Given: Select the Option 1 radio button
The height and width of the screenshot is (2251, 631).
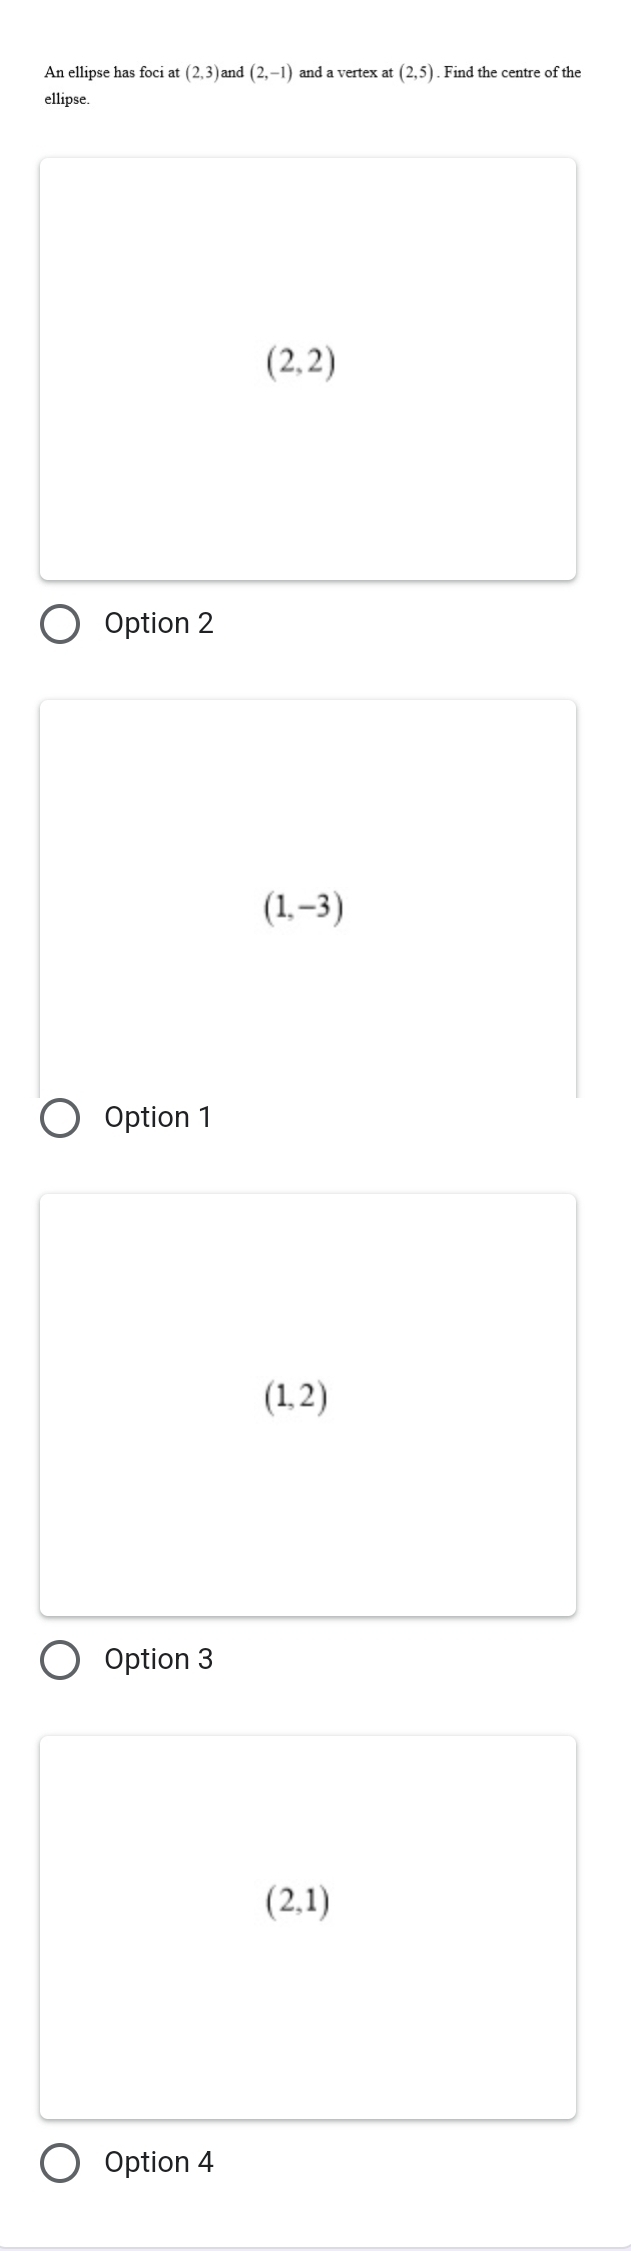Looking at the screenshot, I should pyautogui.click(x=60, y=1118).
